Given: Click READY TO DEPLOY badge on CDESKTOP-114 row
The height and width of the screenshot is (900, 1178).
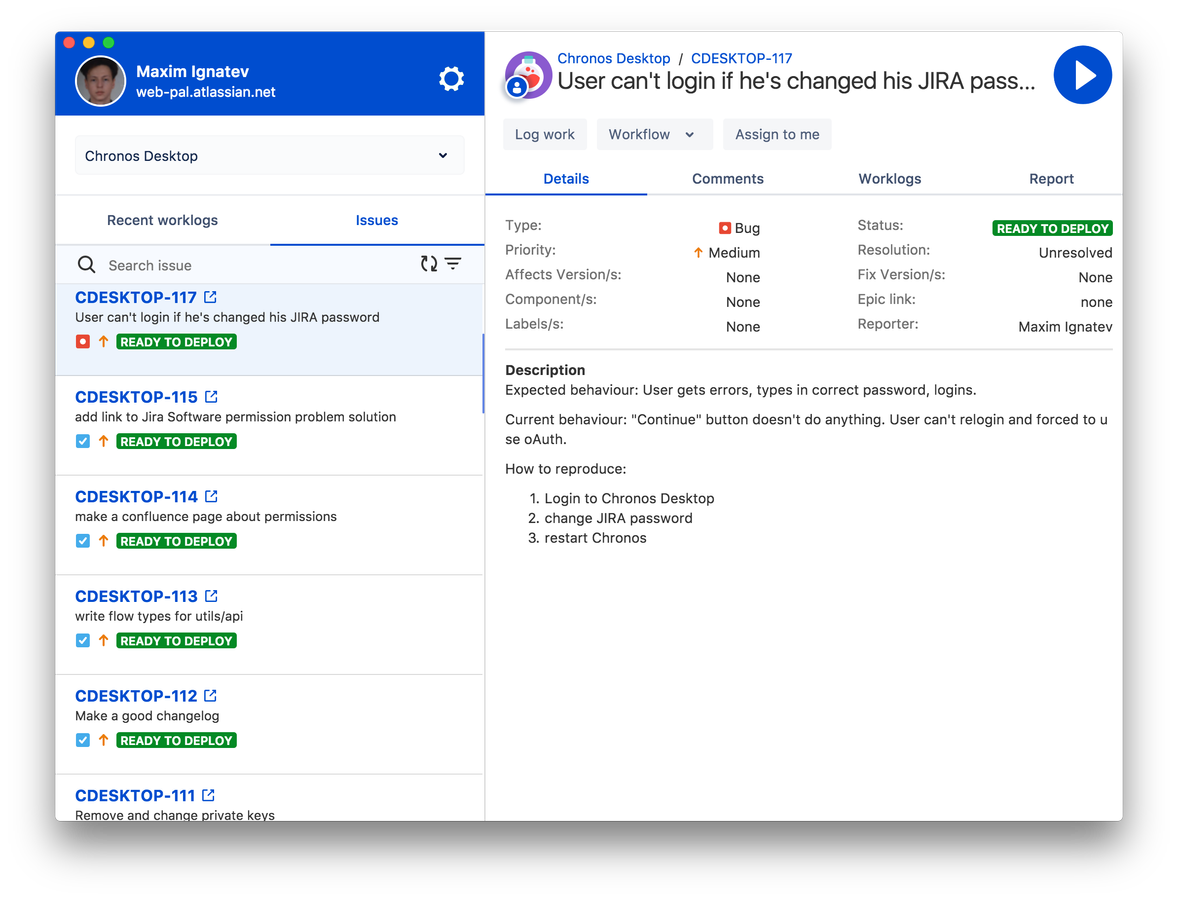Looking at the screenshot, I should point(177,541).
